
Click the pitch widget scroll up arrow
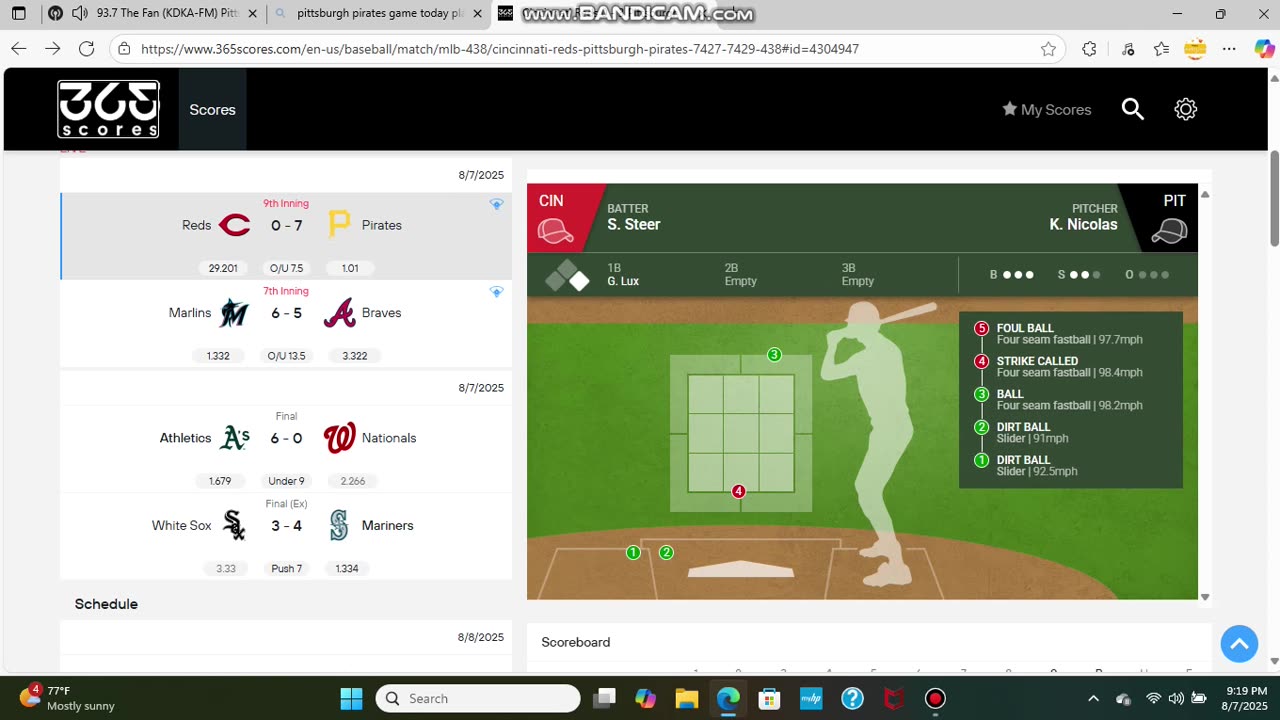1205,195
